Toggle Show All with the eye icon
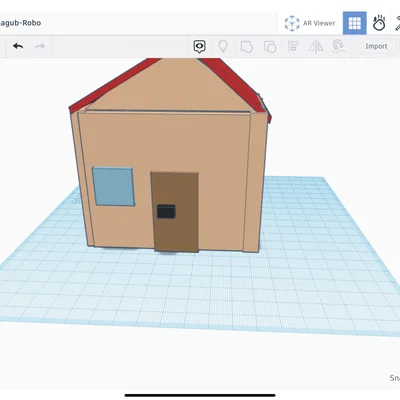 pyautogui.click(x=199, y=46)
